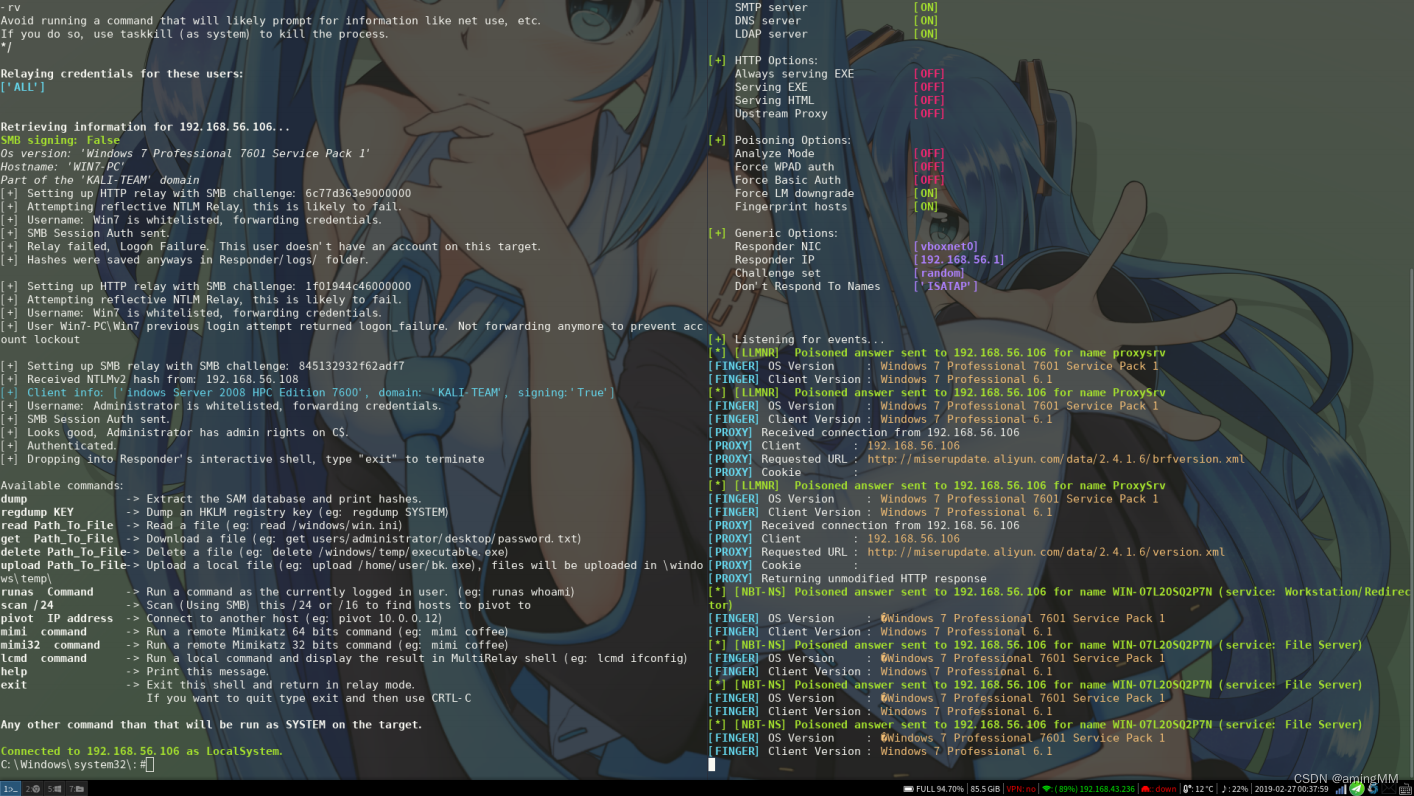This screenshot has height=796, width=1414.
Task: Click the 85.5 GiB disk entry
Action: pyautogui.click(x=985, y=789)
